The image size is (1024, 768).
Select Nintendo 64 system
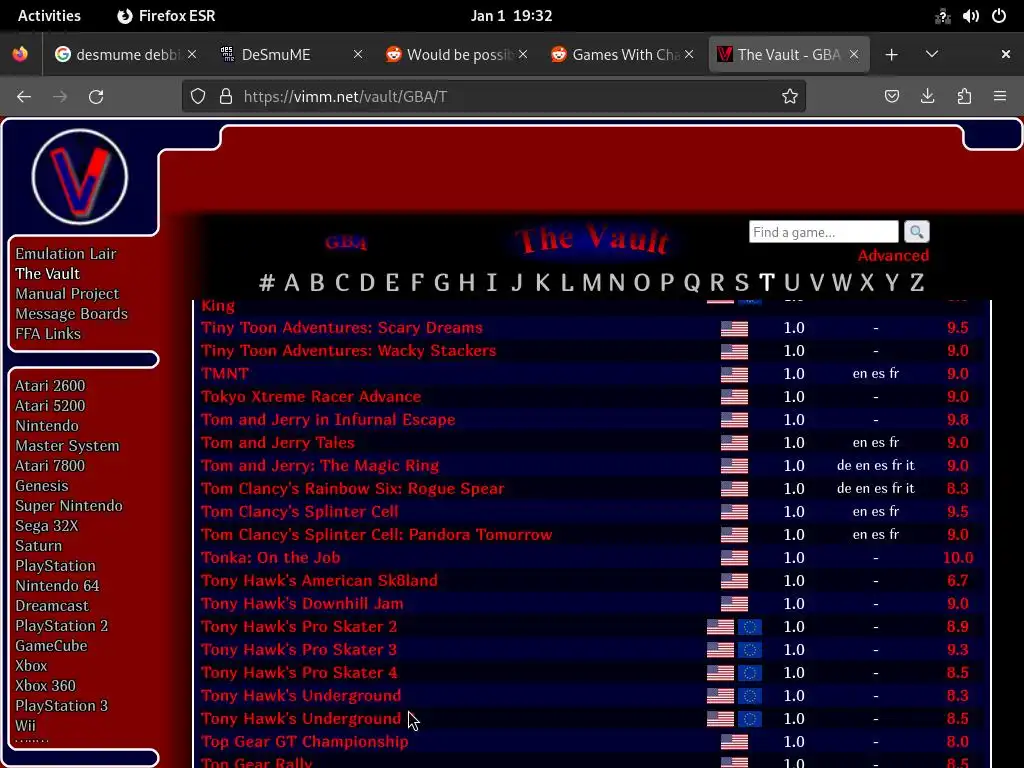coord(57,586)
